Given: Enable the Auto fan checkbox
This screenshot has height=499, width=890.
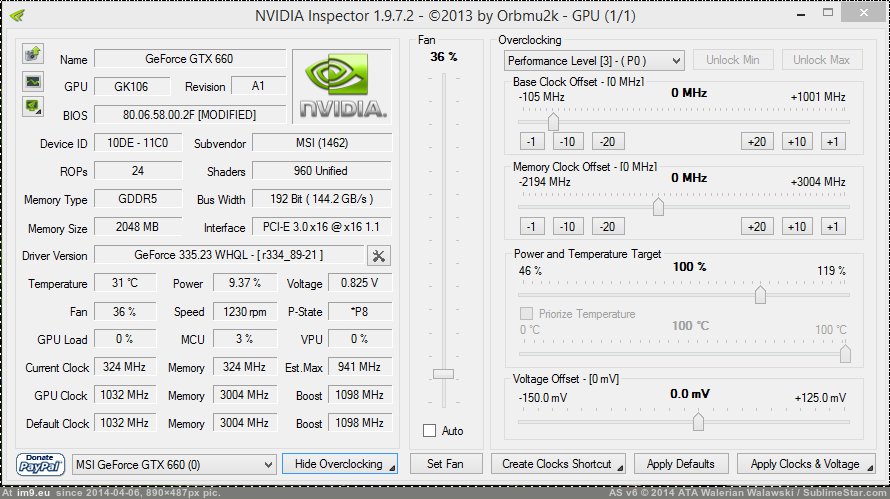Looking at the screenshot, I should [430, 431].
